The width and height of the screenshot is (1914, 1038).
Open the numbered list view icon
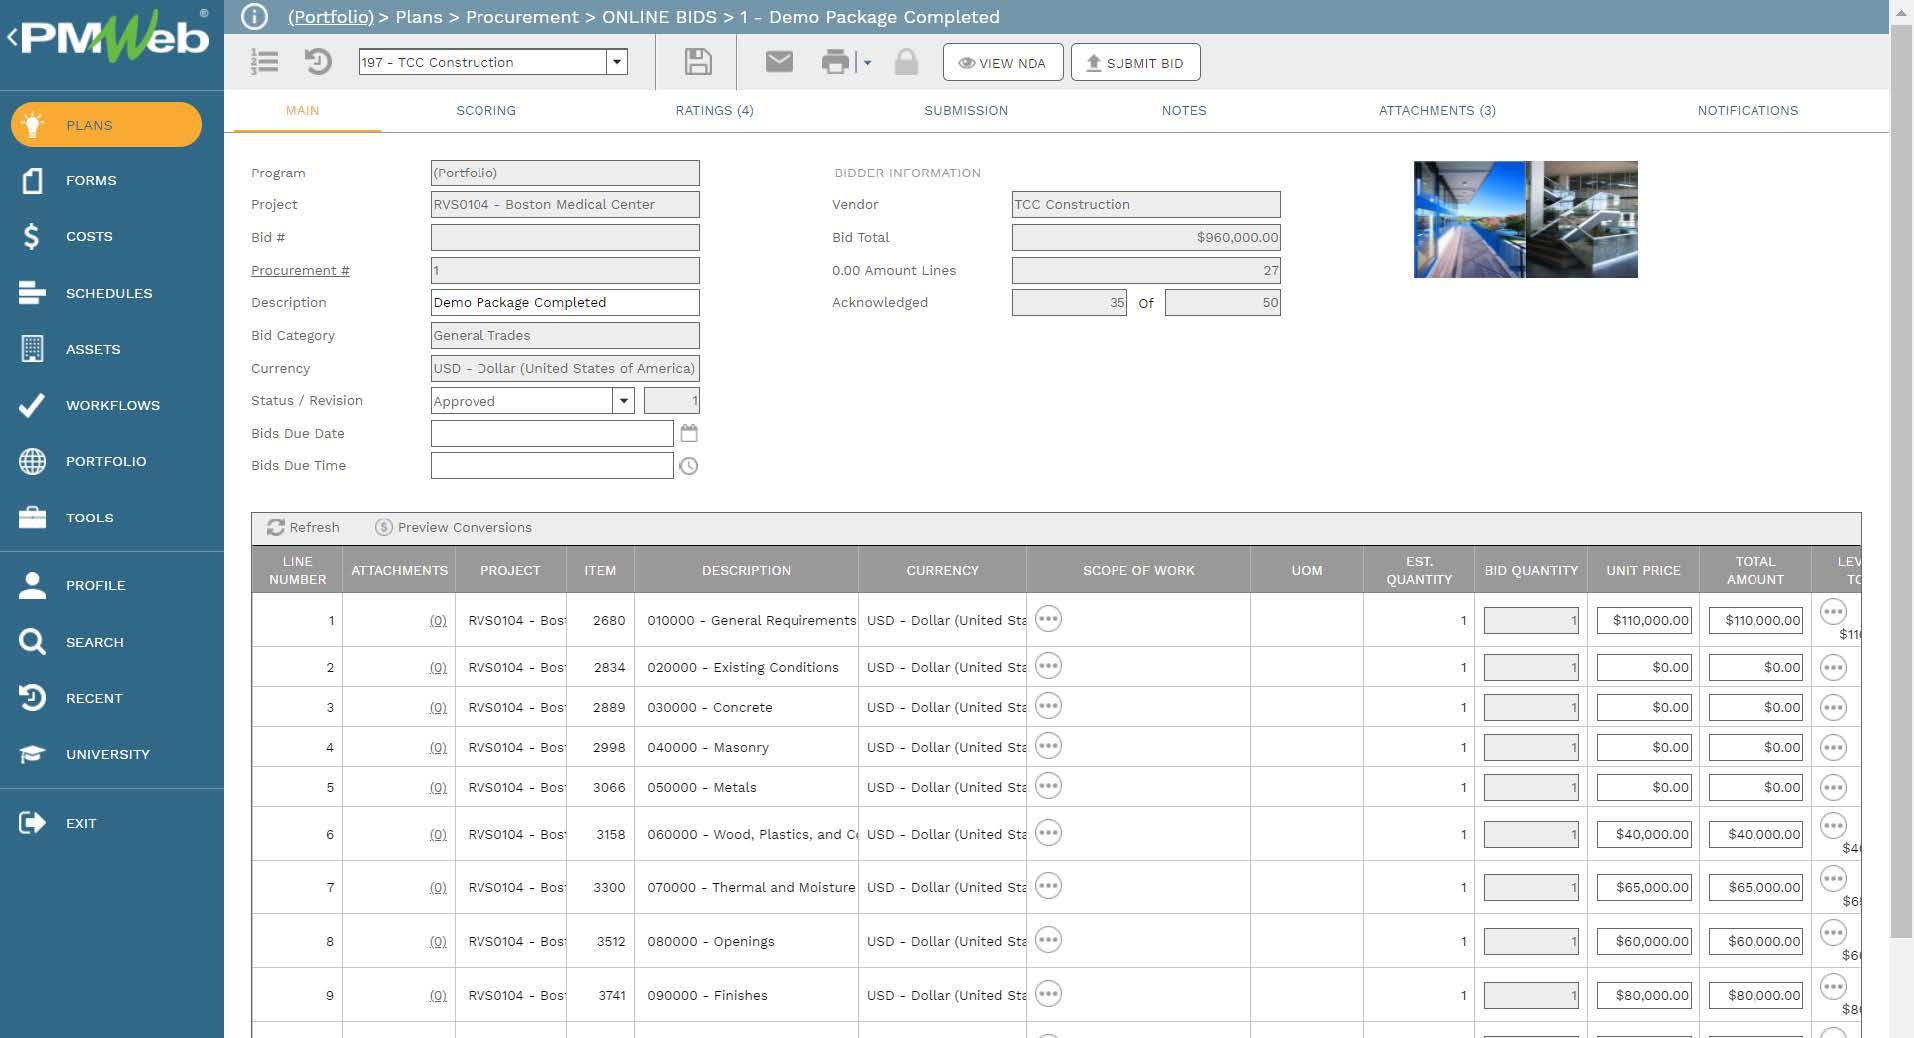coord(264,62)
